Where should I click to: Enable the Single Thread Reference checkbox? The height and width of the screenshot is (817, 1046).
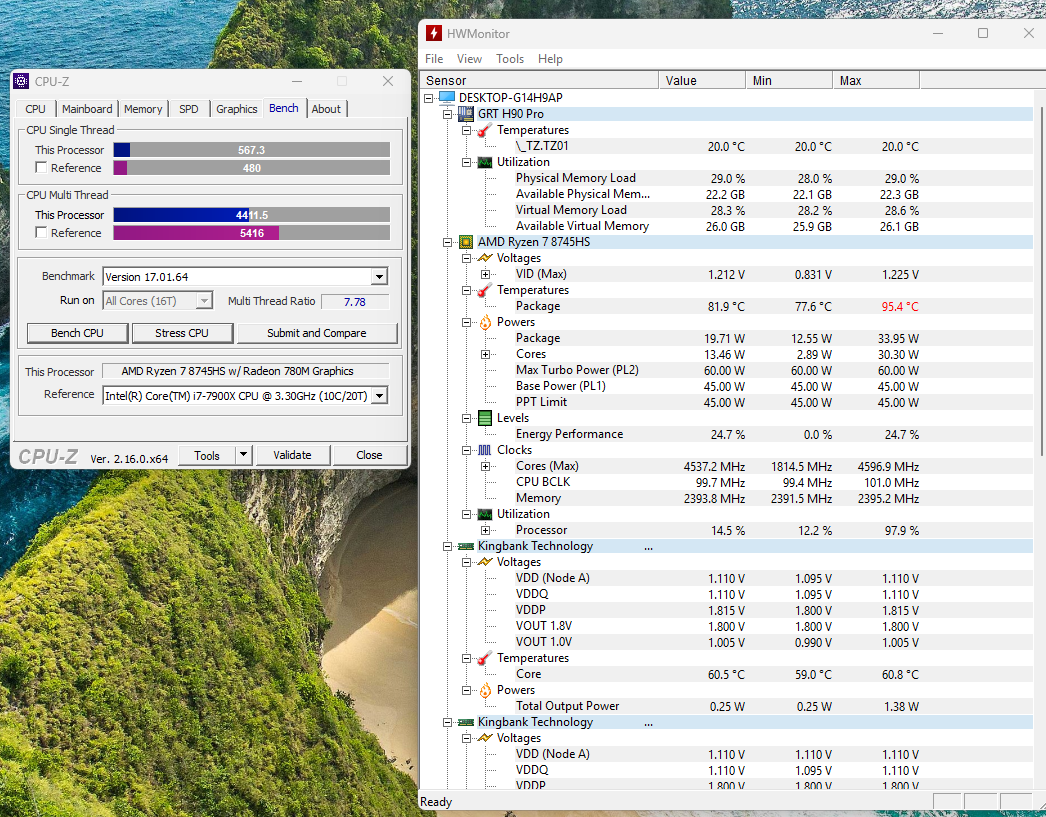tap(41, 168)
